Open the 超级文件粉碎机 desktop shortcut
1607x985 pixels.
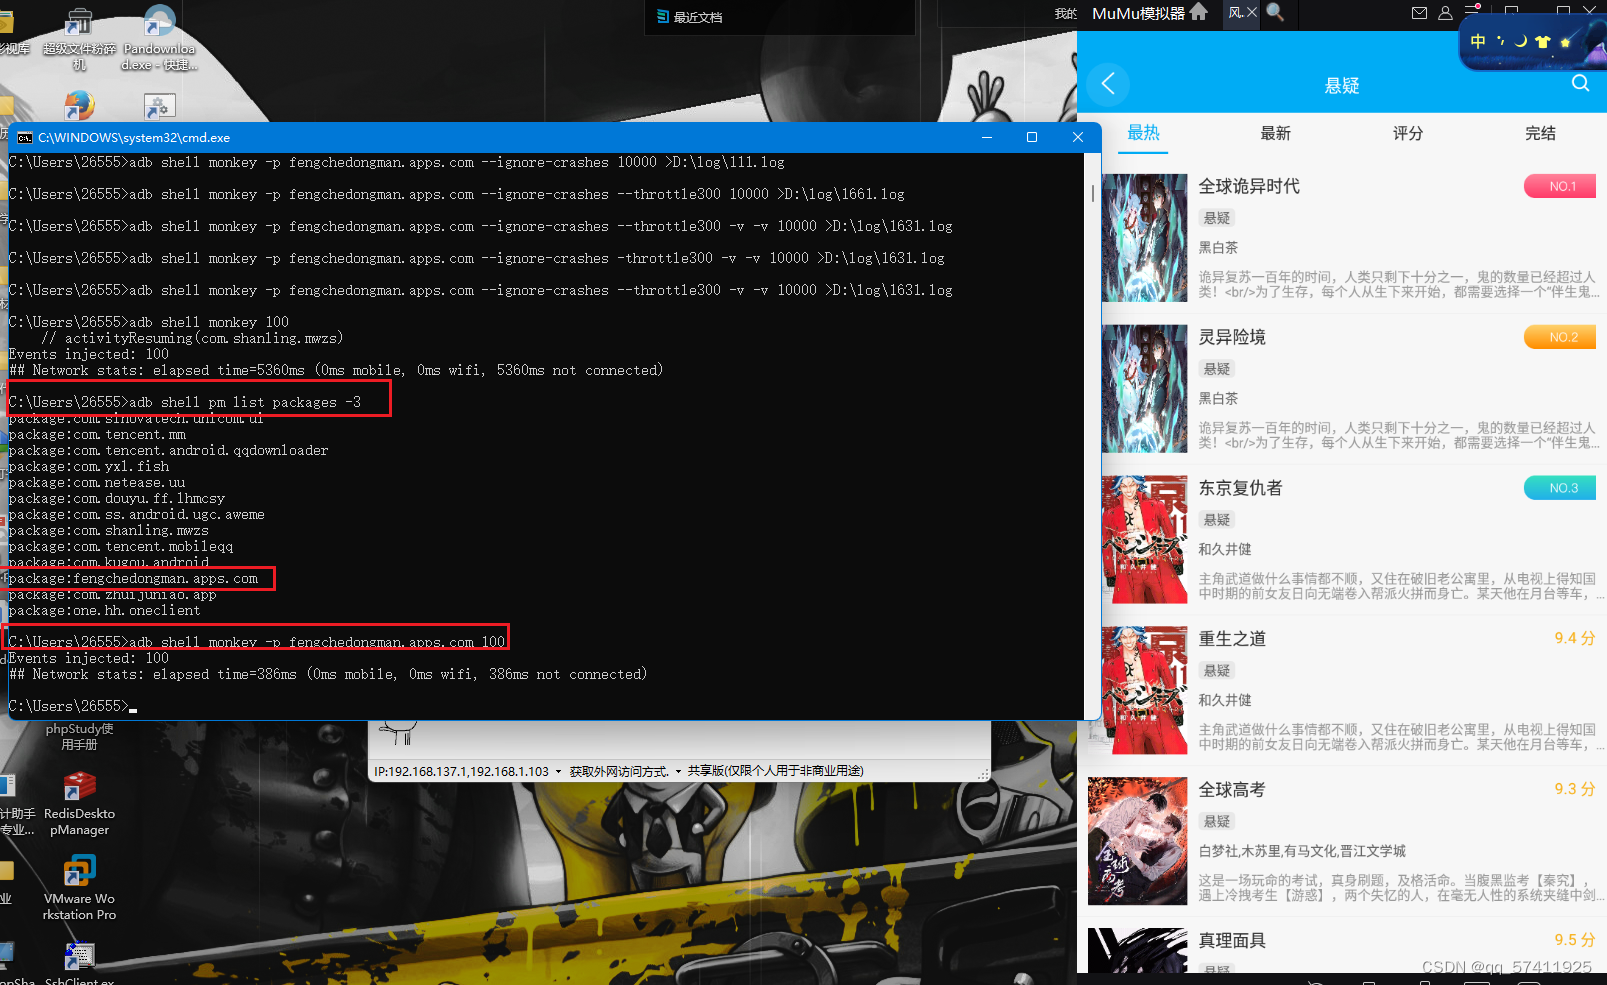[x=79, y=38]
